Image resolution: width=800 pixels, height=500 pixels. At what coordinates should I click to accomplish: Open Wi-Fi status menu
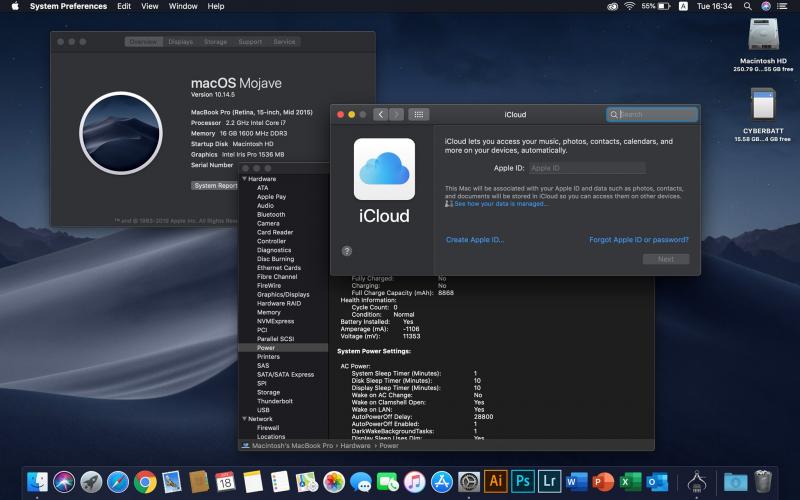(630, 6)
